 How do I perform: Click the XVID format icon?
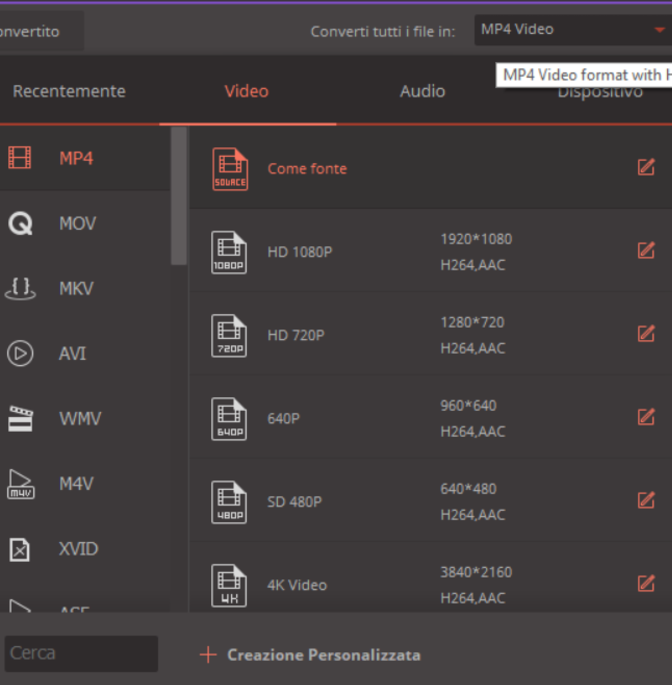point(20,549)
